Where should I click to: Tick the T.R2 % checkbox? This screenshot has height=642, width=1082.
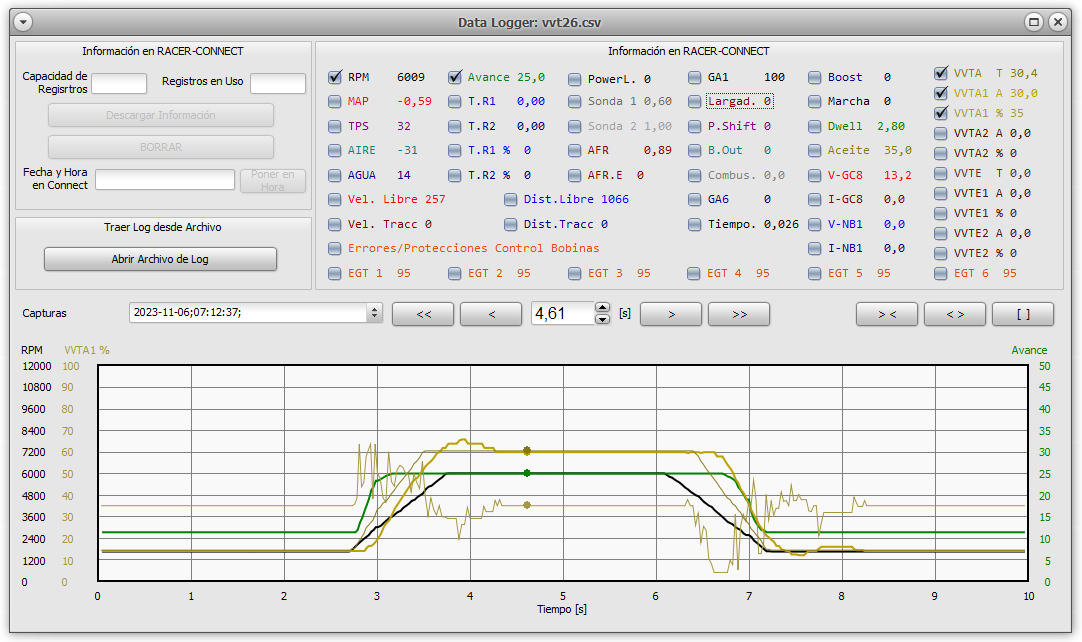(455, 175)
